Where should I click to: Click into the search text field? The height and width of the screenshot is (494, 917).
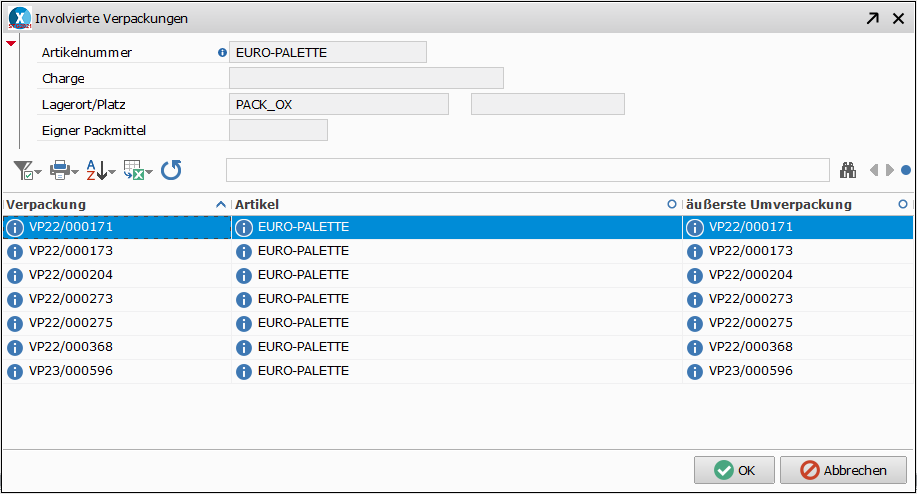(528, 170)
